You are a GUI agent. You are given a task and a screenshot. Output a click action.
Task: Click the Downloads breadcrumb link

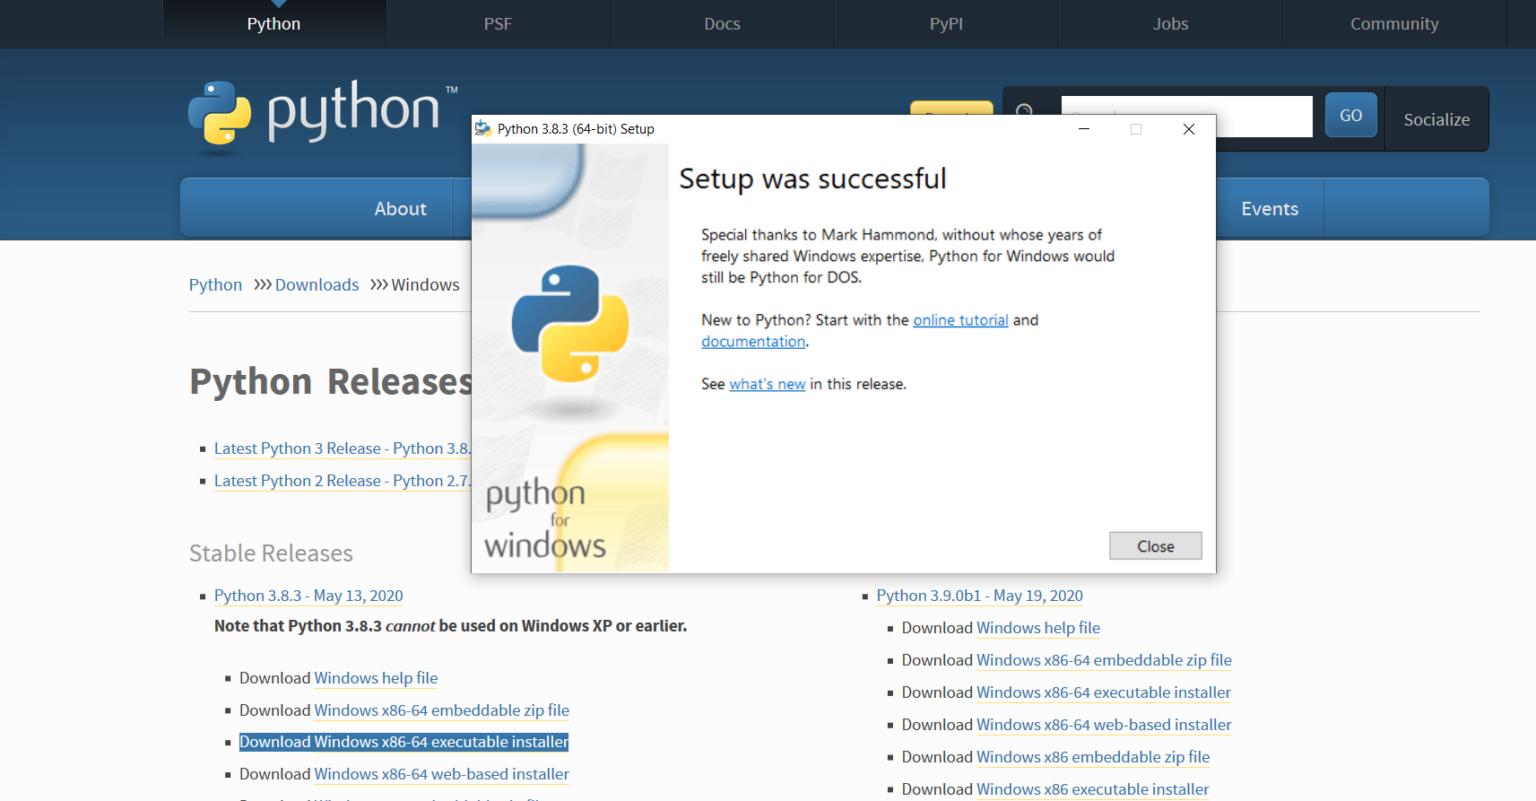click(316, 285)
